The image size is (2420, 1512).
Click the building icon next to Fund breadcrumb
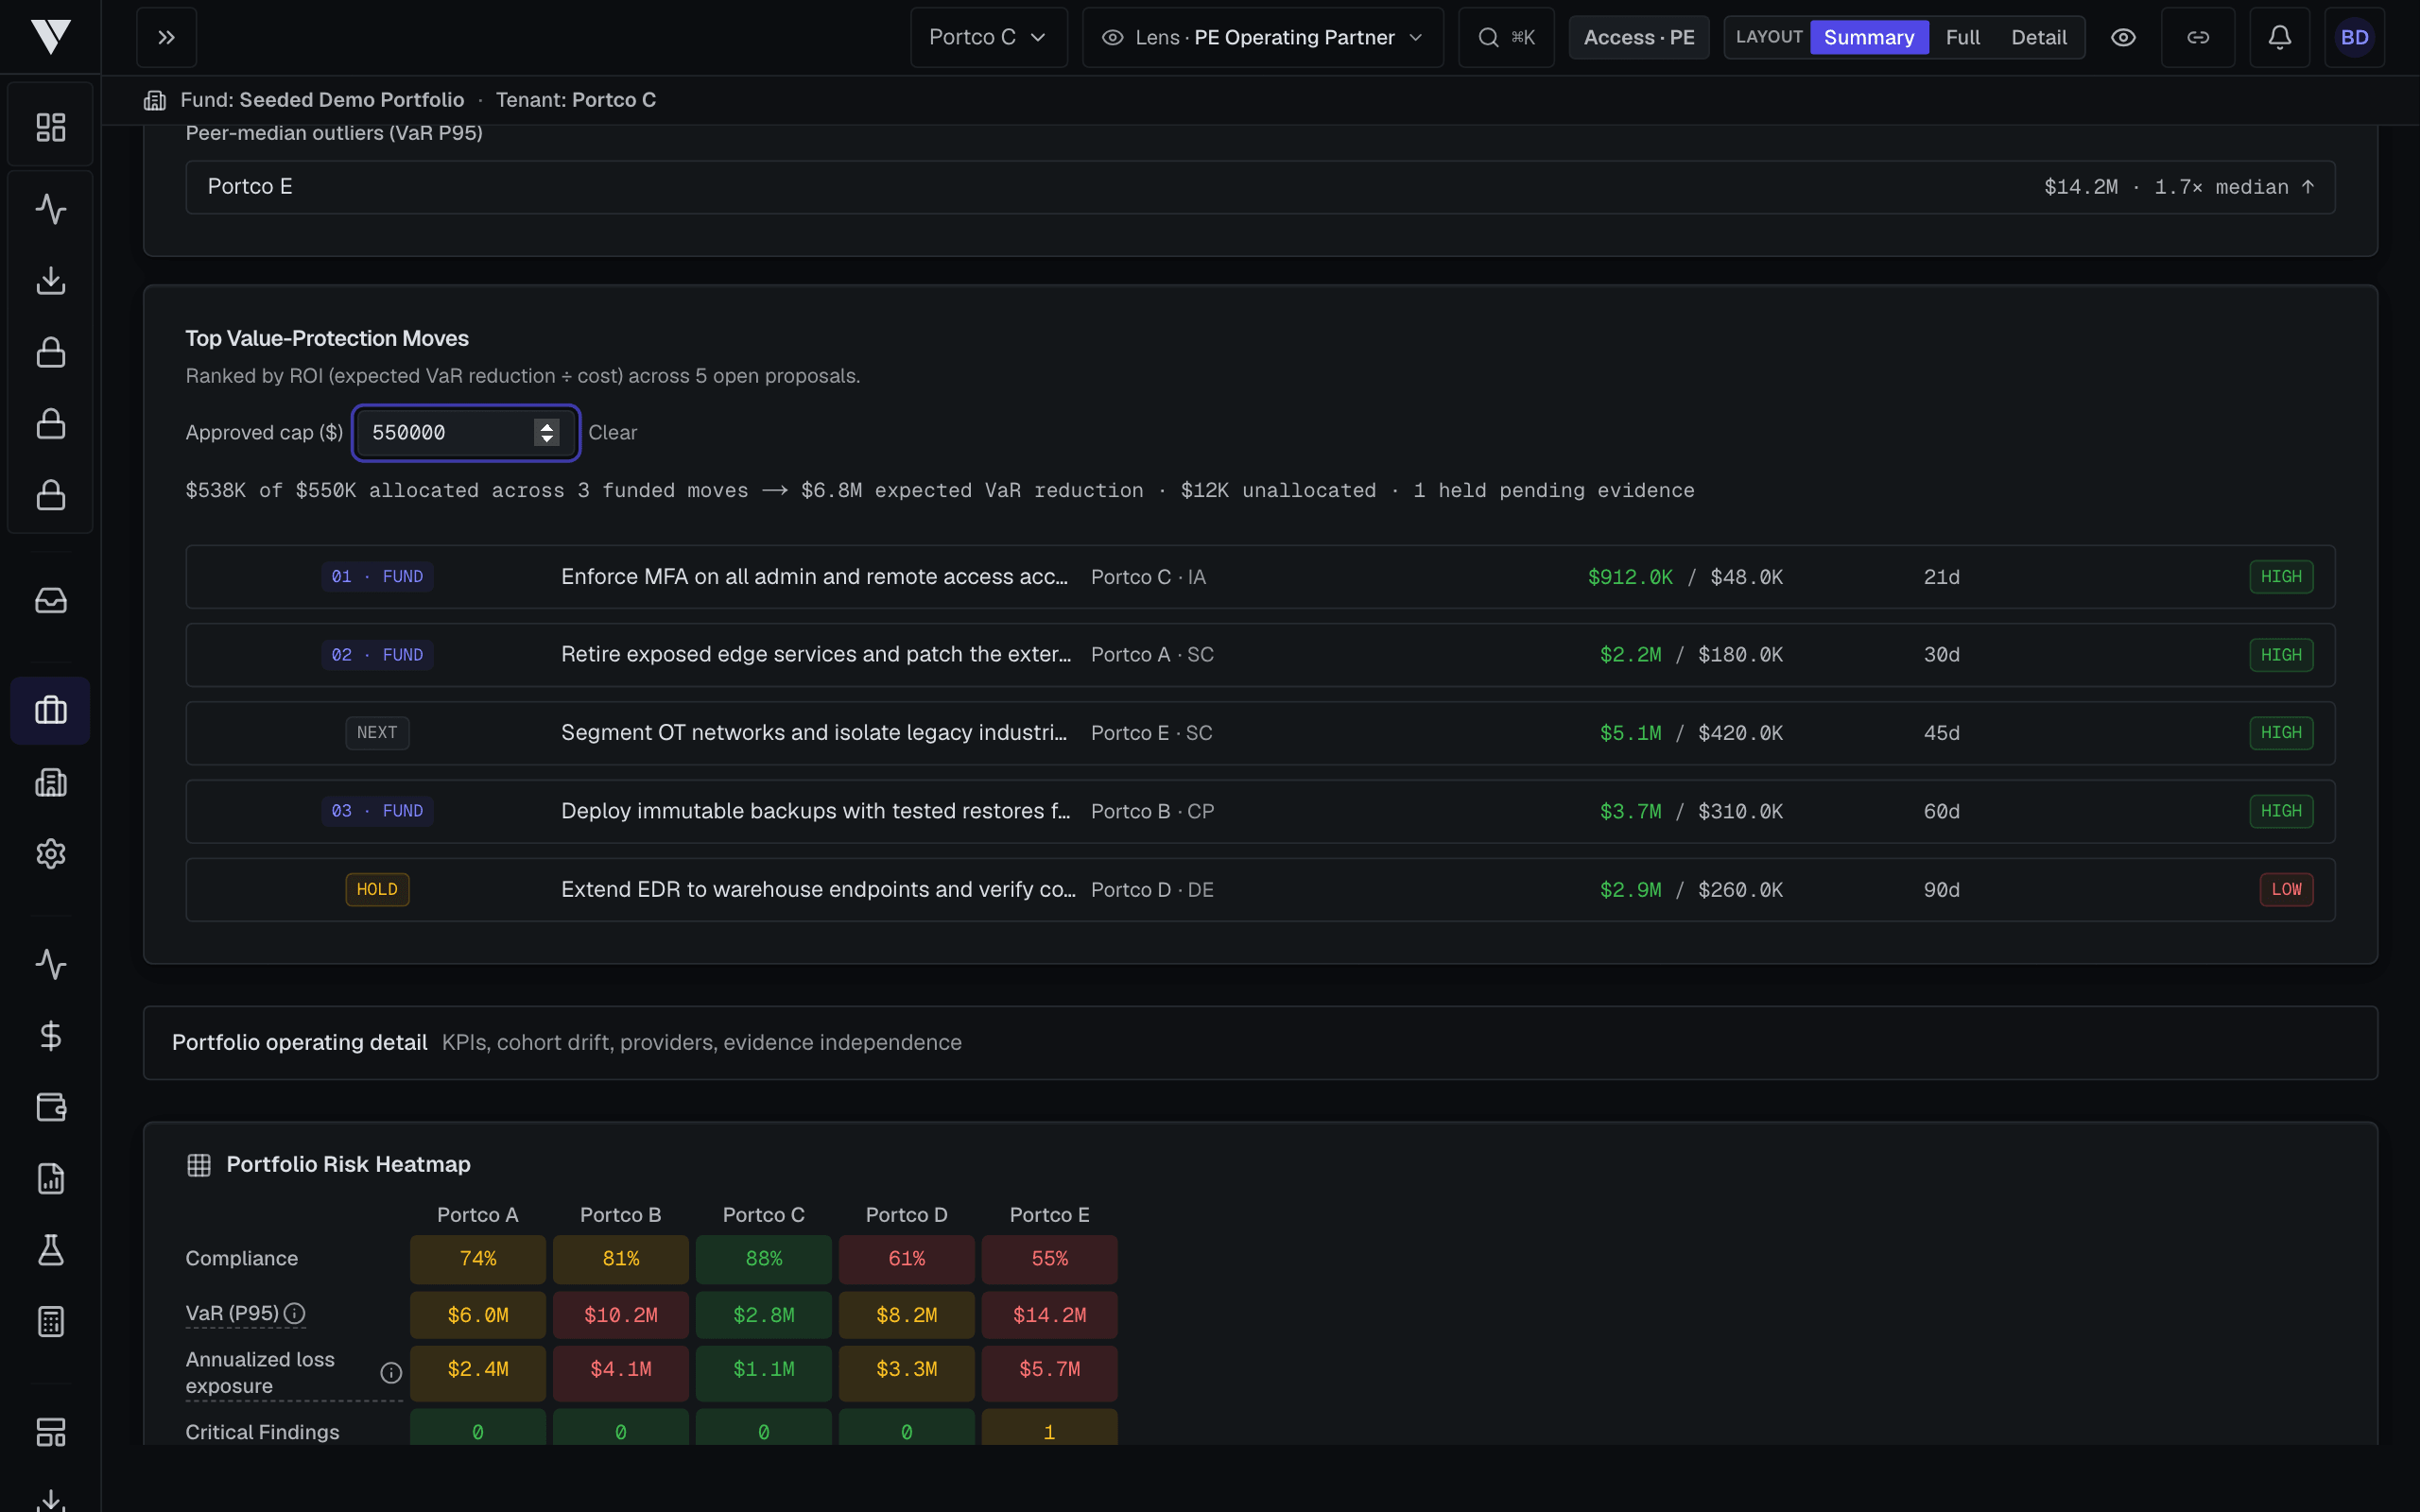(155, 100)
